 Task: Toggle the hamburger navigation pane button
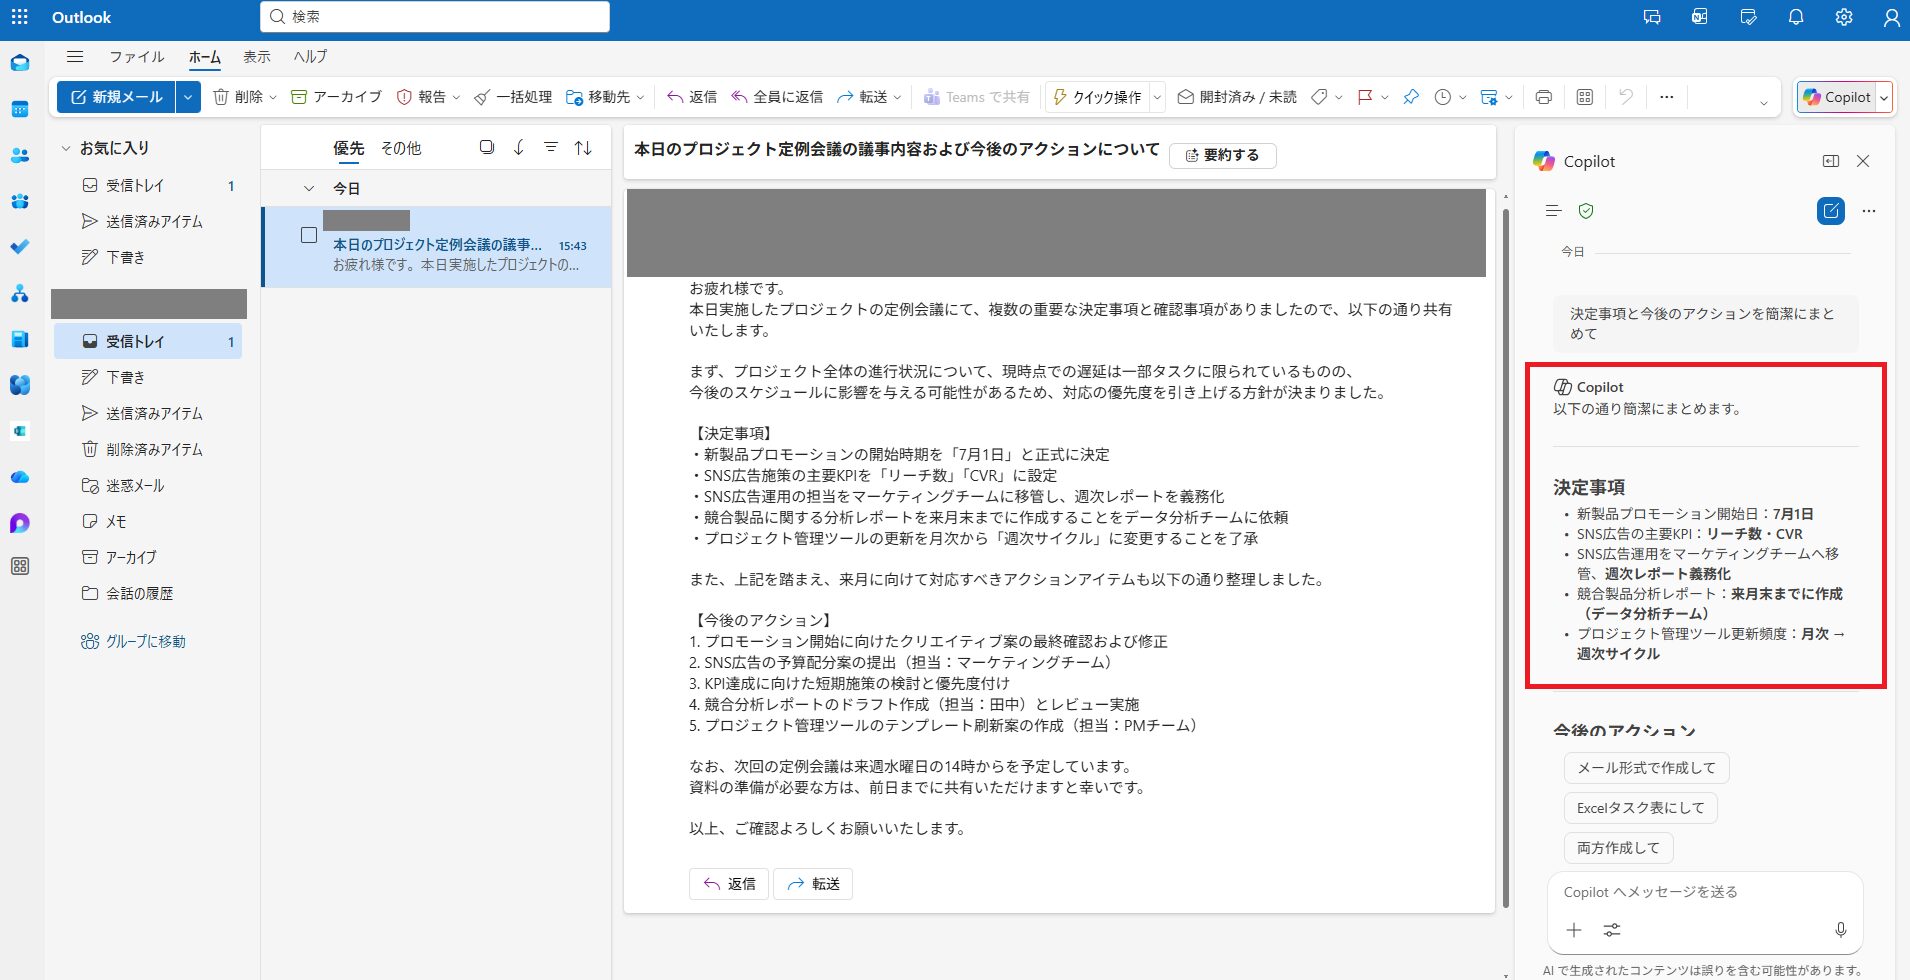pyautogui.click(x=75, y=57)
